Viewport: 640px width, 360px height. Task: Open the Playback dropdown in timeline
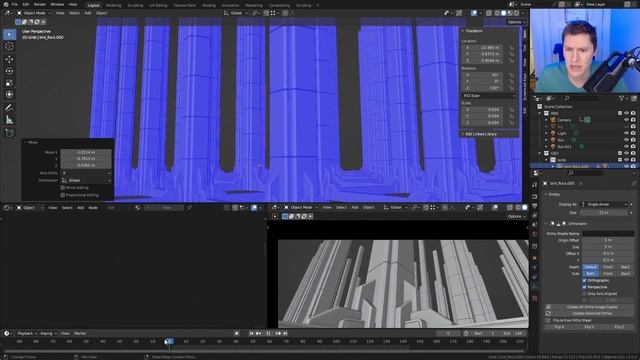27,333
